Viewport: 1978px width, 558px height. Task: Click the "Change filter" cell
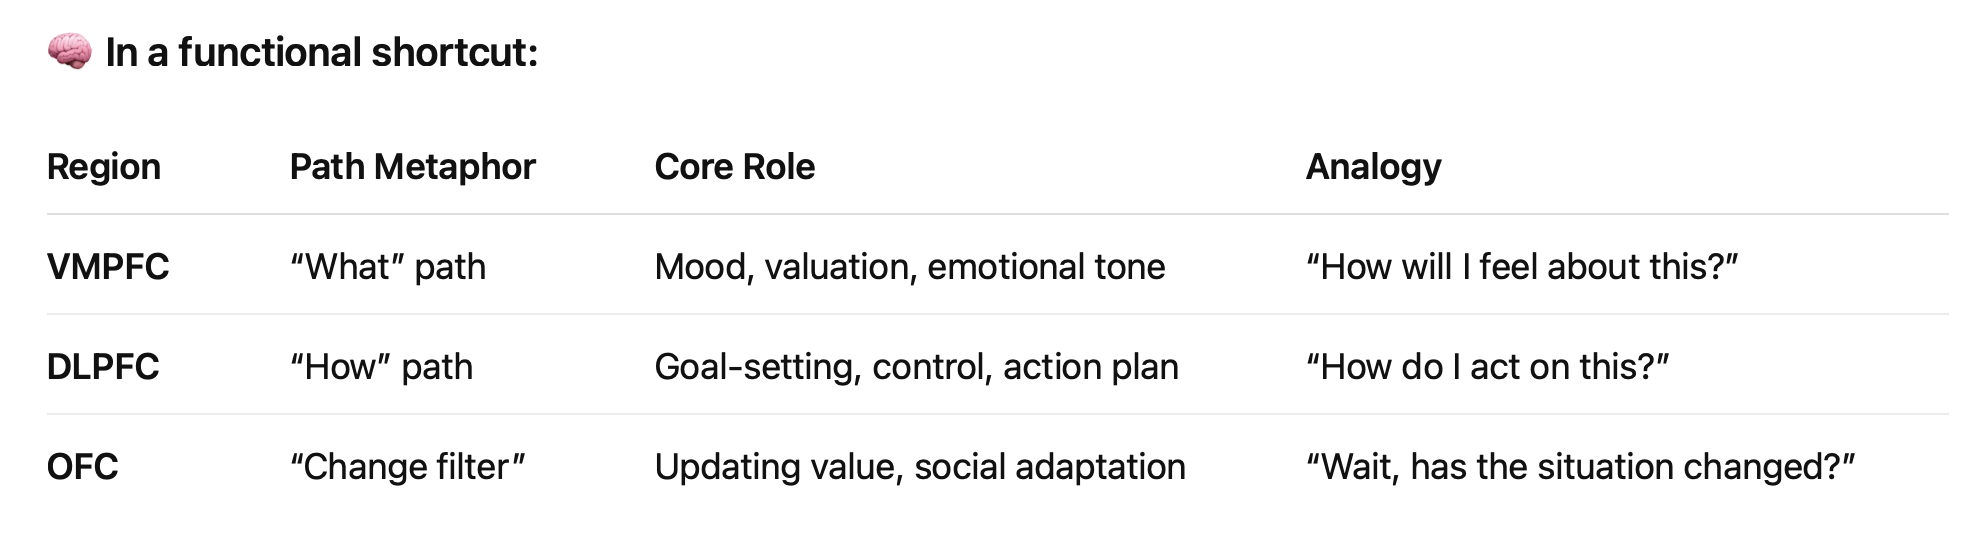click(x=407, y=467)
